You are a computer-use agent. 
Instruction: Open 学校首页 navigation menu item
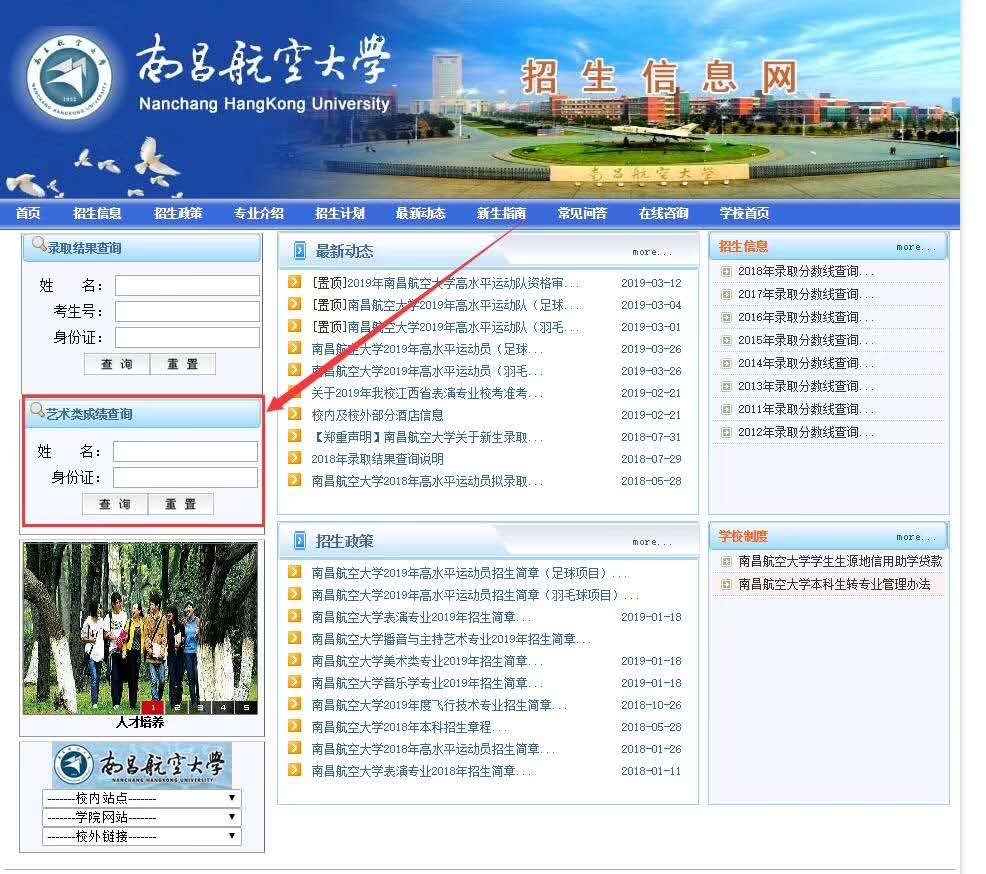coord(745,213)
